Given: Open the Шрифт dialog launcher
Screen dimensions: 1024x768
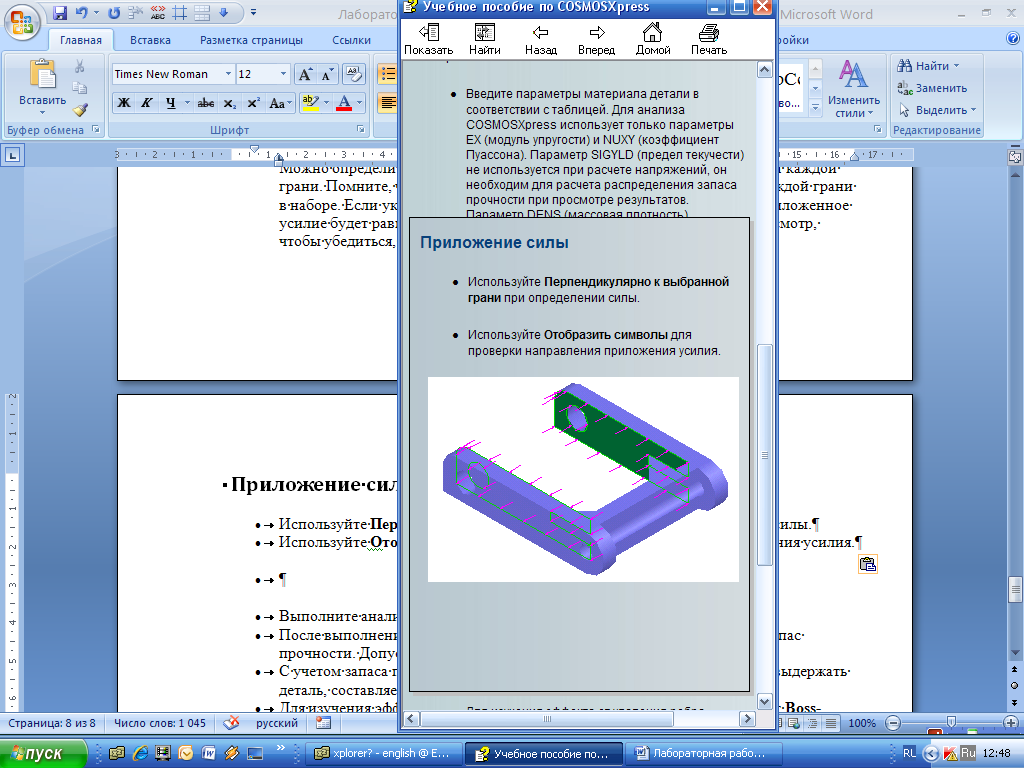Looking at the screenshot, I should (x=360, y=129).
